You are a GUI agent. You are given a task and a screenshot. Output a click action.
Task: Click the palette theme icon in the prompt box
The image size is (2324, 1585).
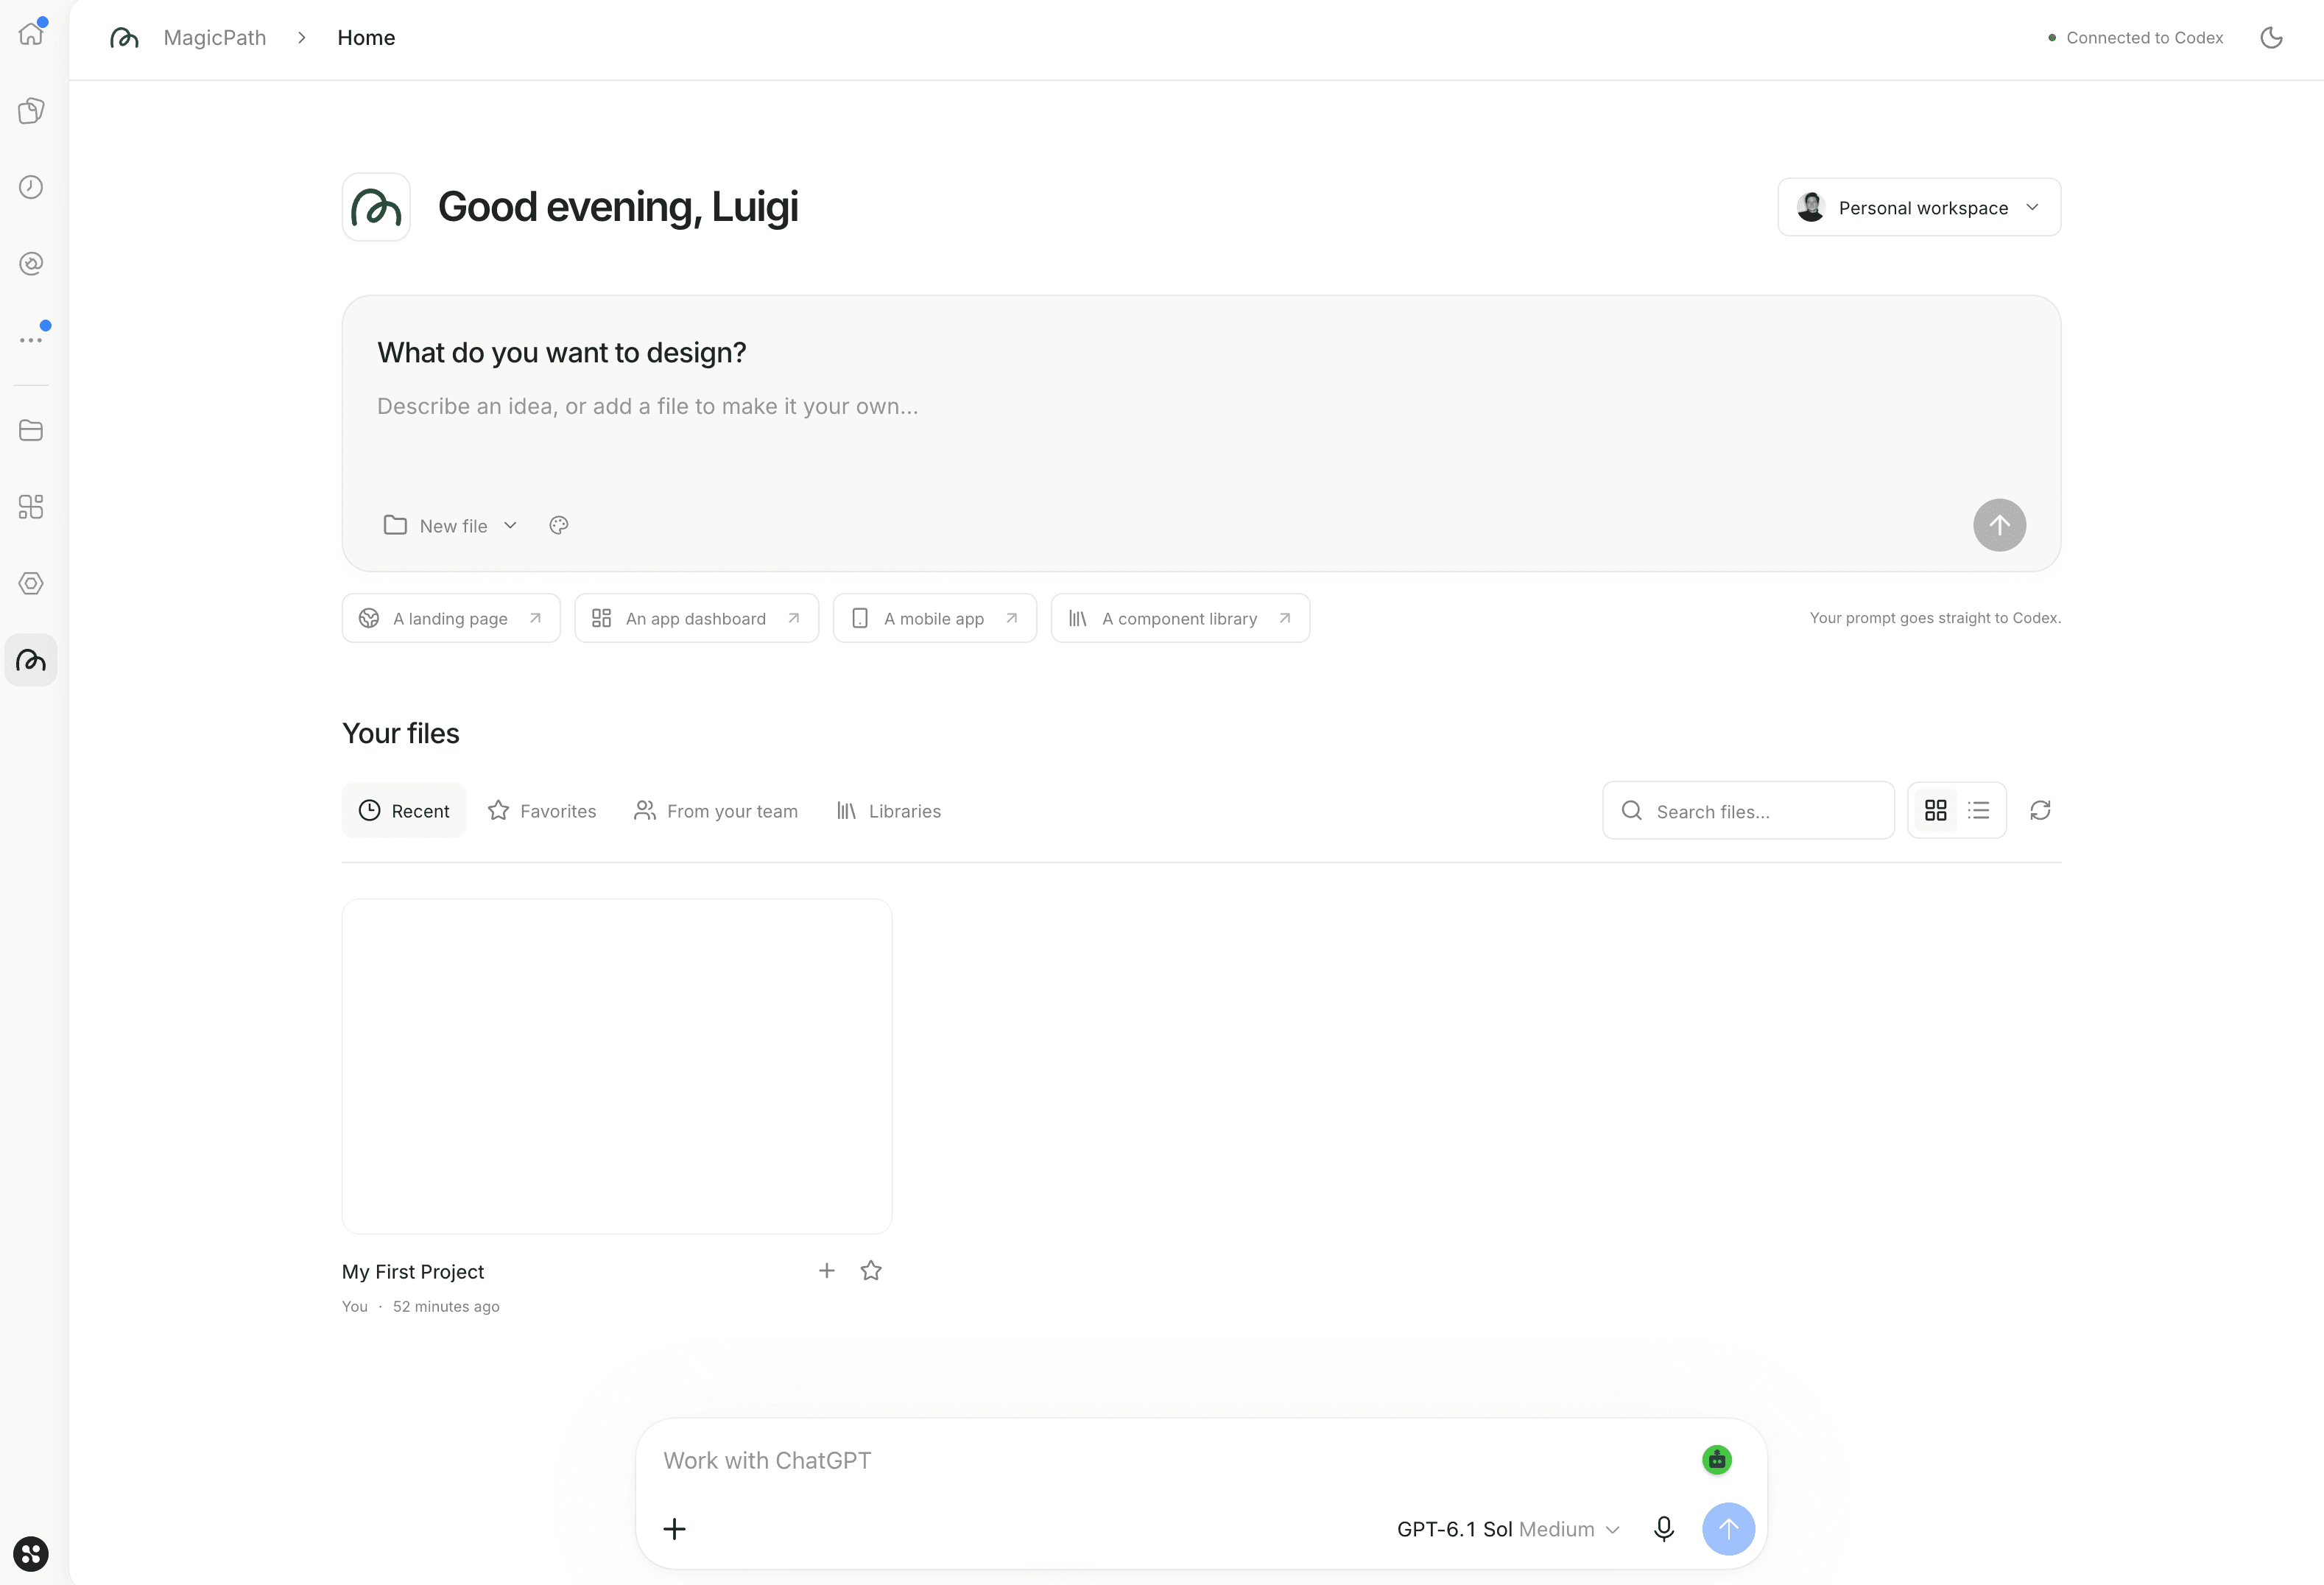(x=559, y=525)
